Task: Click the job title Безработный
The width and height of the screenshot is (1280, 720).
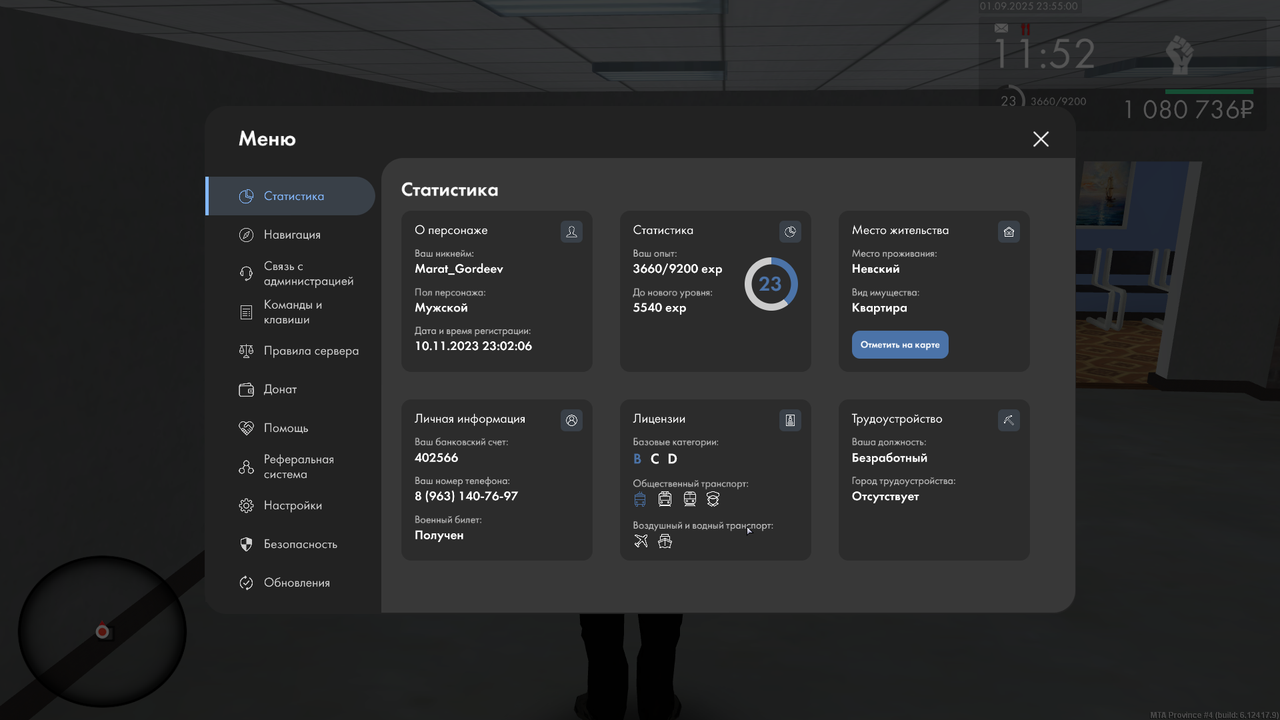Action: coord(890,458)
